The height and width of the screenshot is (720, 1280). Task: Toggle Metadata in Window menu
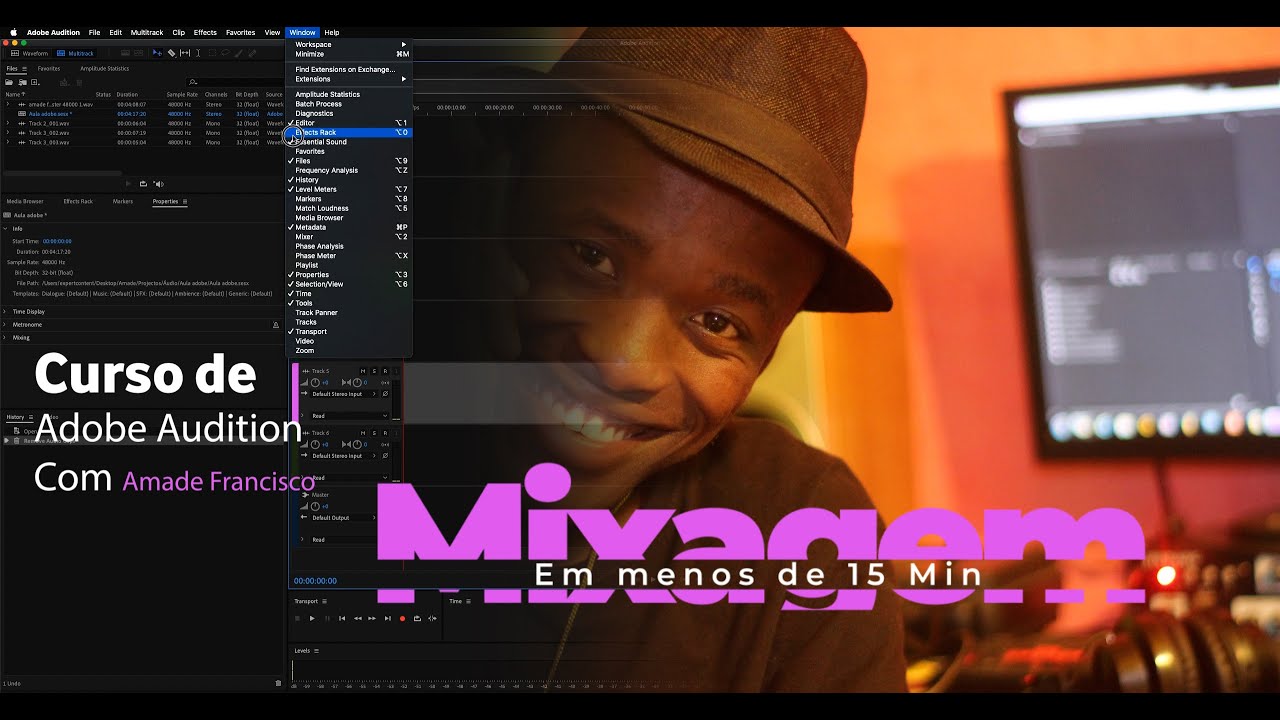tap(349, 227)
